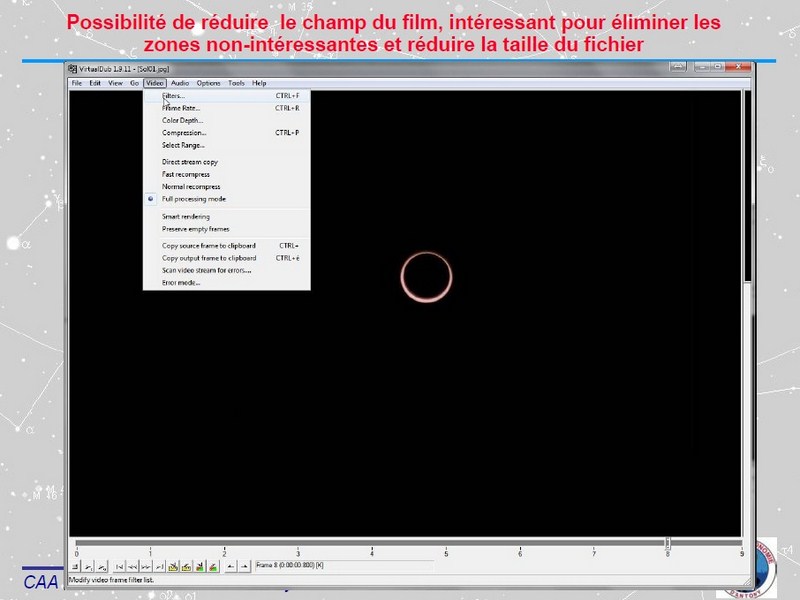This screenshot has height=600, width=800.
Task: Start output playback in toolbar
Action: tap(102, 566)
